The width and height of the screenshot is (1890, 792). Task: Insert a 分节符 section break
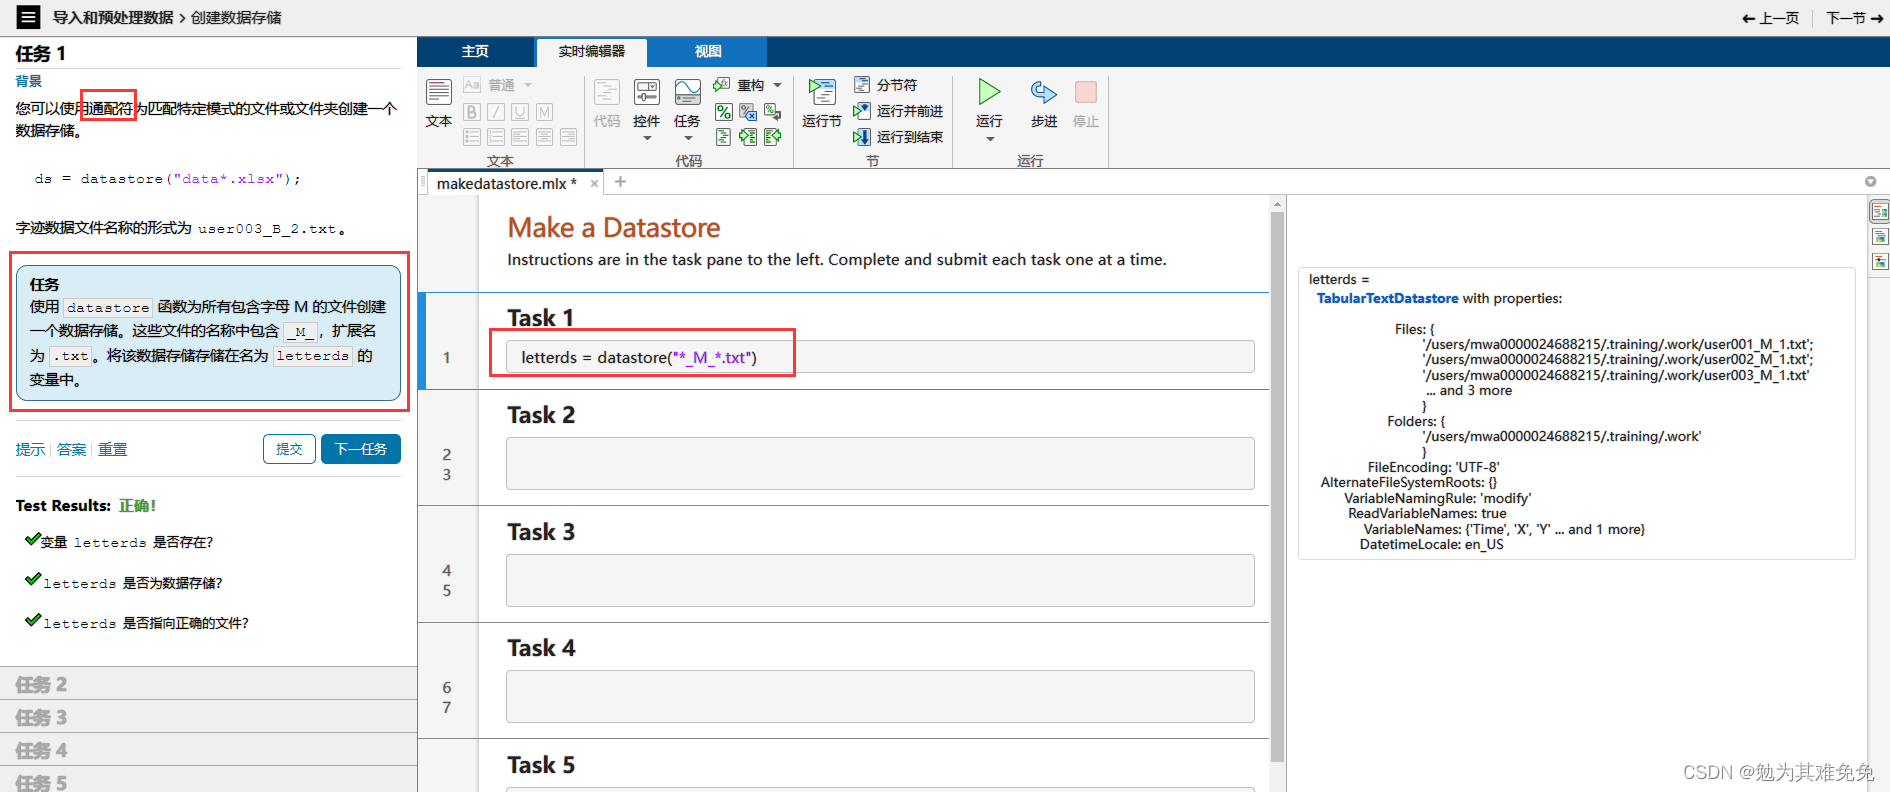coord(885,85)
